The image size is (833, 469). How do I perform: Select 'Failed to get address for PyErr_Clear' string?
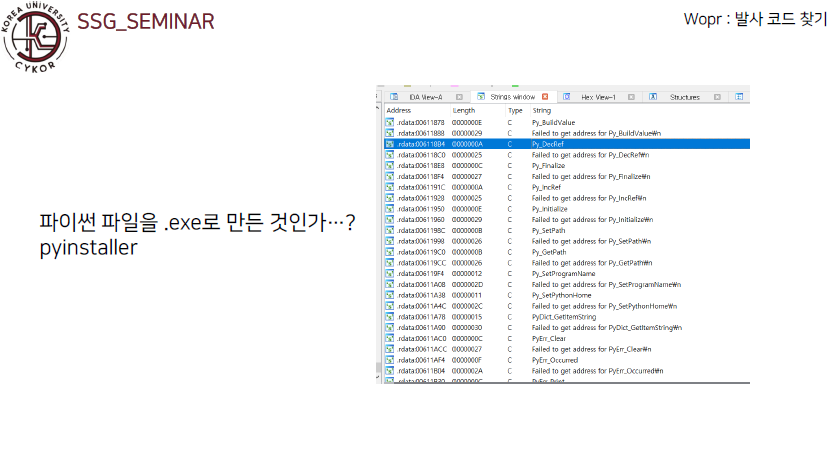tap(591, 349)
